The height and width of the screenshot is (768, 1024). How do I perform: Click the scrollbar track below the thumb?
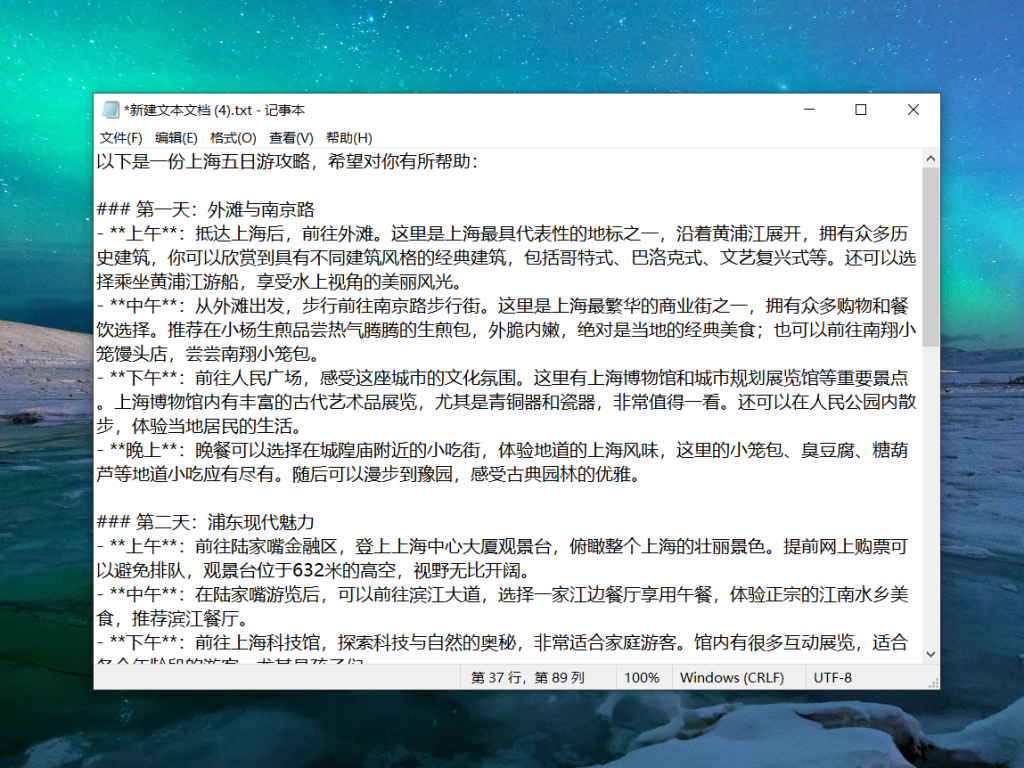pyautogui.click(x=931, y=495)
